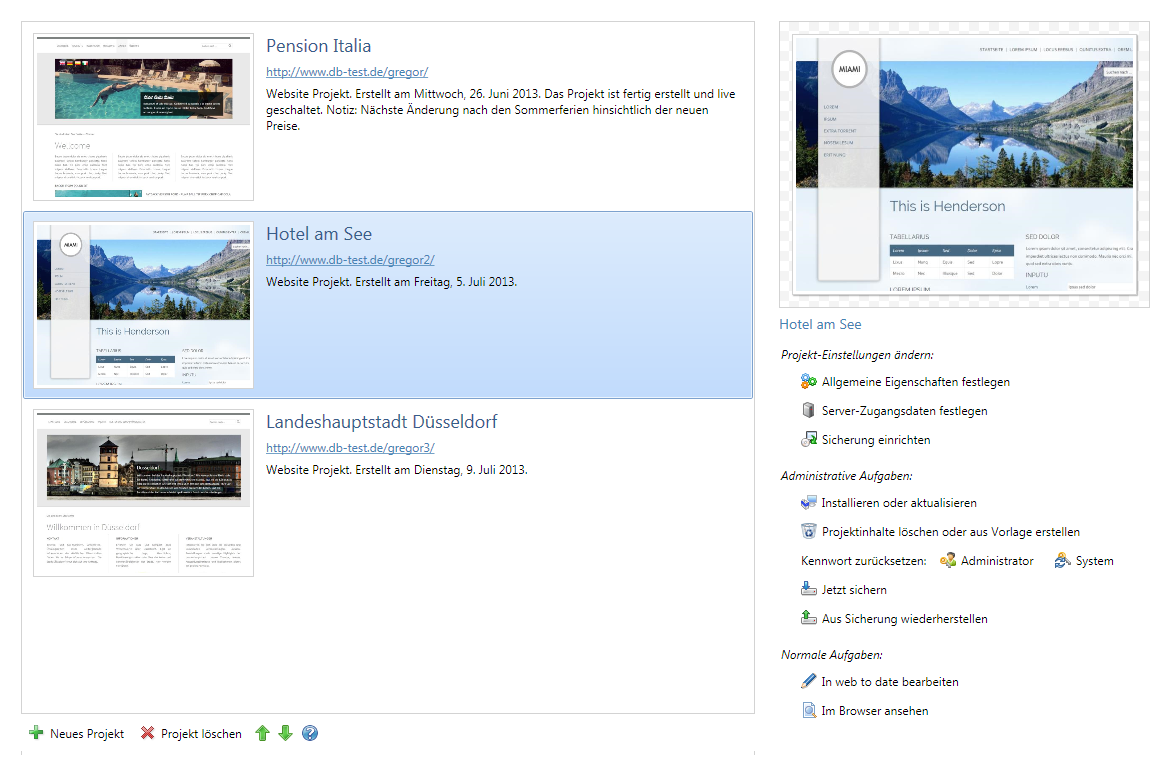Click the Installieren oder aktualisieren icon
Viewport: 1171px width, 764px height.
(809, 502)
